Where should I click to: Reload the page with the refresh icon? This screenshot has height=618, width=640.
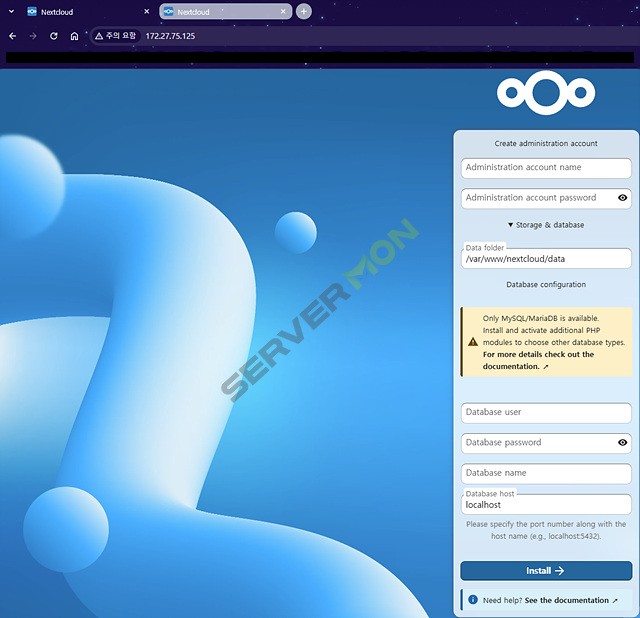point(53,36)
